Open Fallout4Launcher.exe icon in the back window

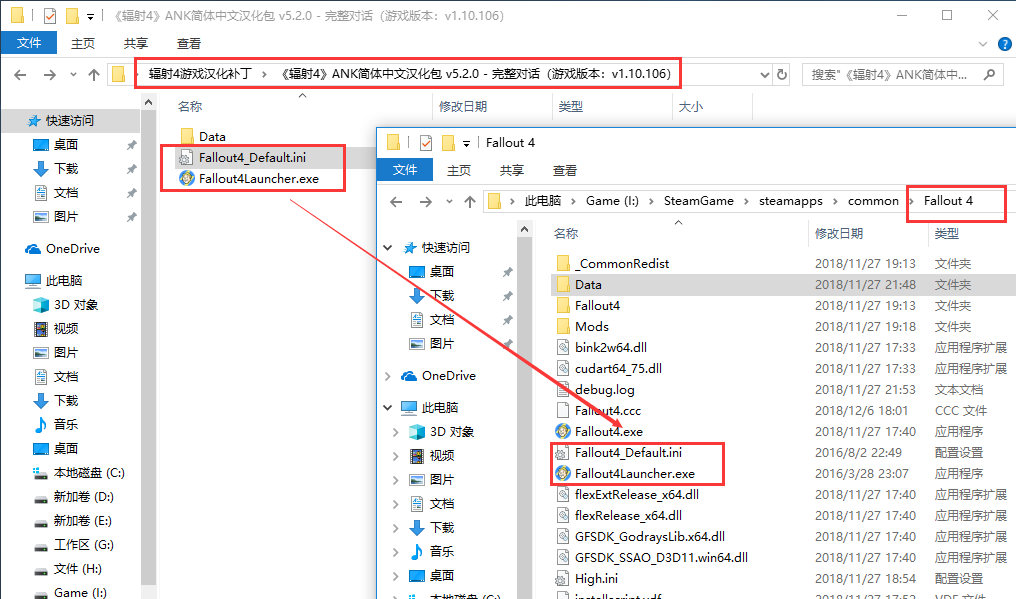(x=187, y=178)
